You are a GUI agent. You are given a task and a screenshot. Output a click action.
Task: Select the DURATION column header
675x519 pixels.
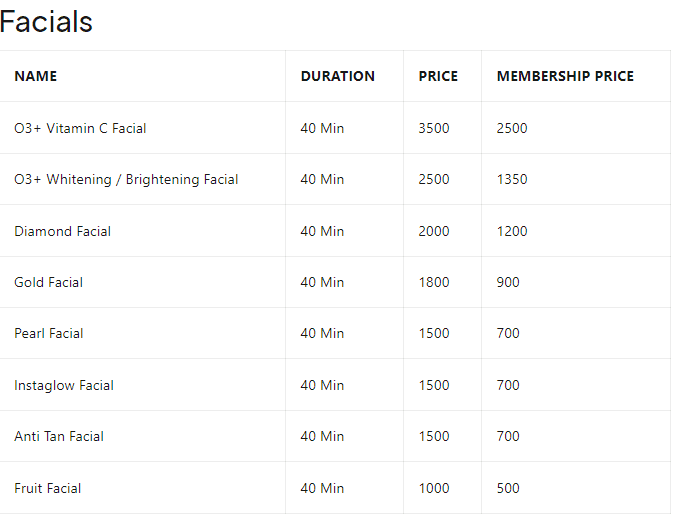(x=338, y=76)
